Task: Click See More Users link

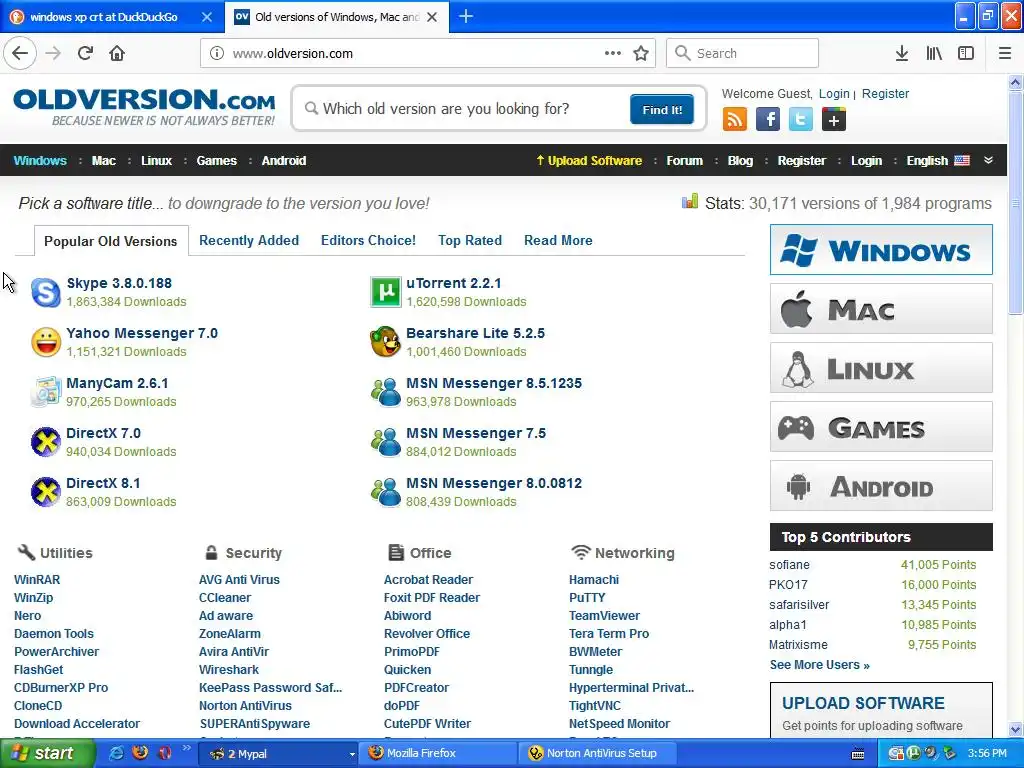Action: 820,665
